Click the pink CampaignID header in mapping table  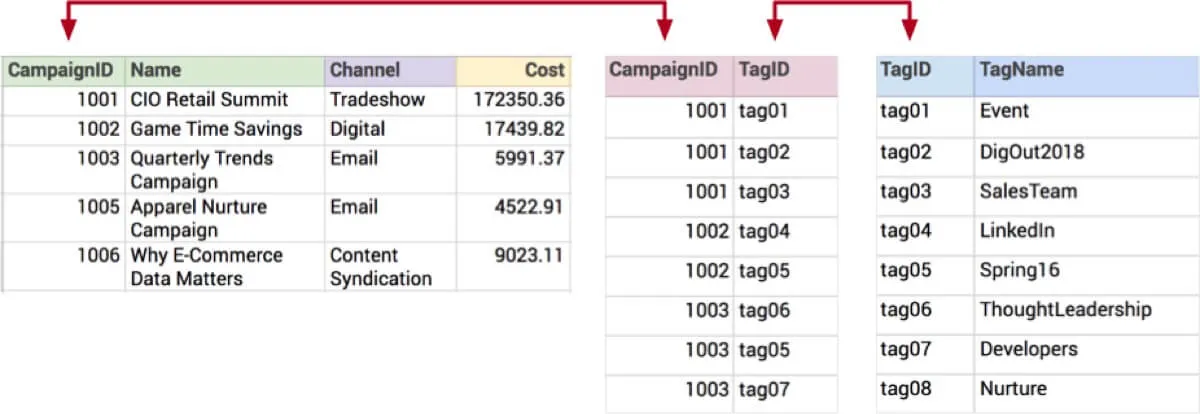point(668,70)
